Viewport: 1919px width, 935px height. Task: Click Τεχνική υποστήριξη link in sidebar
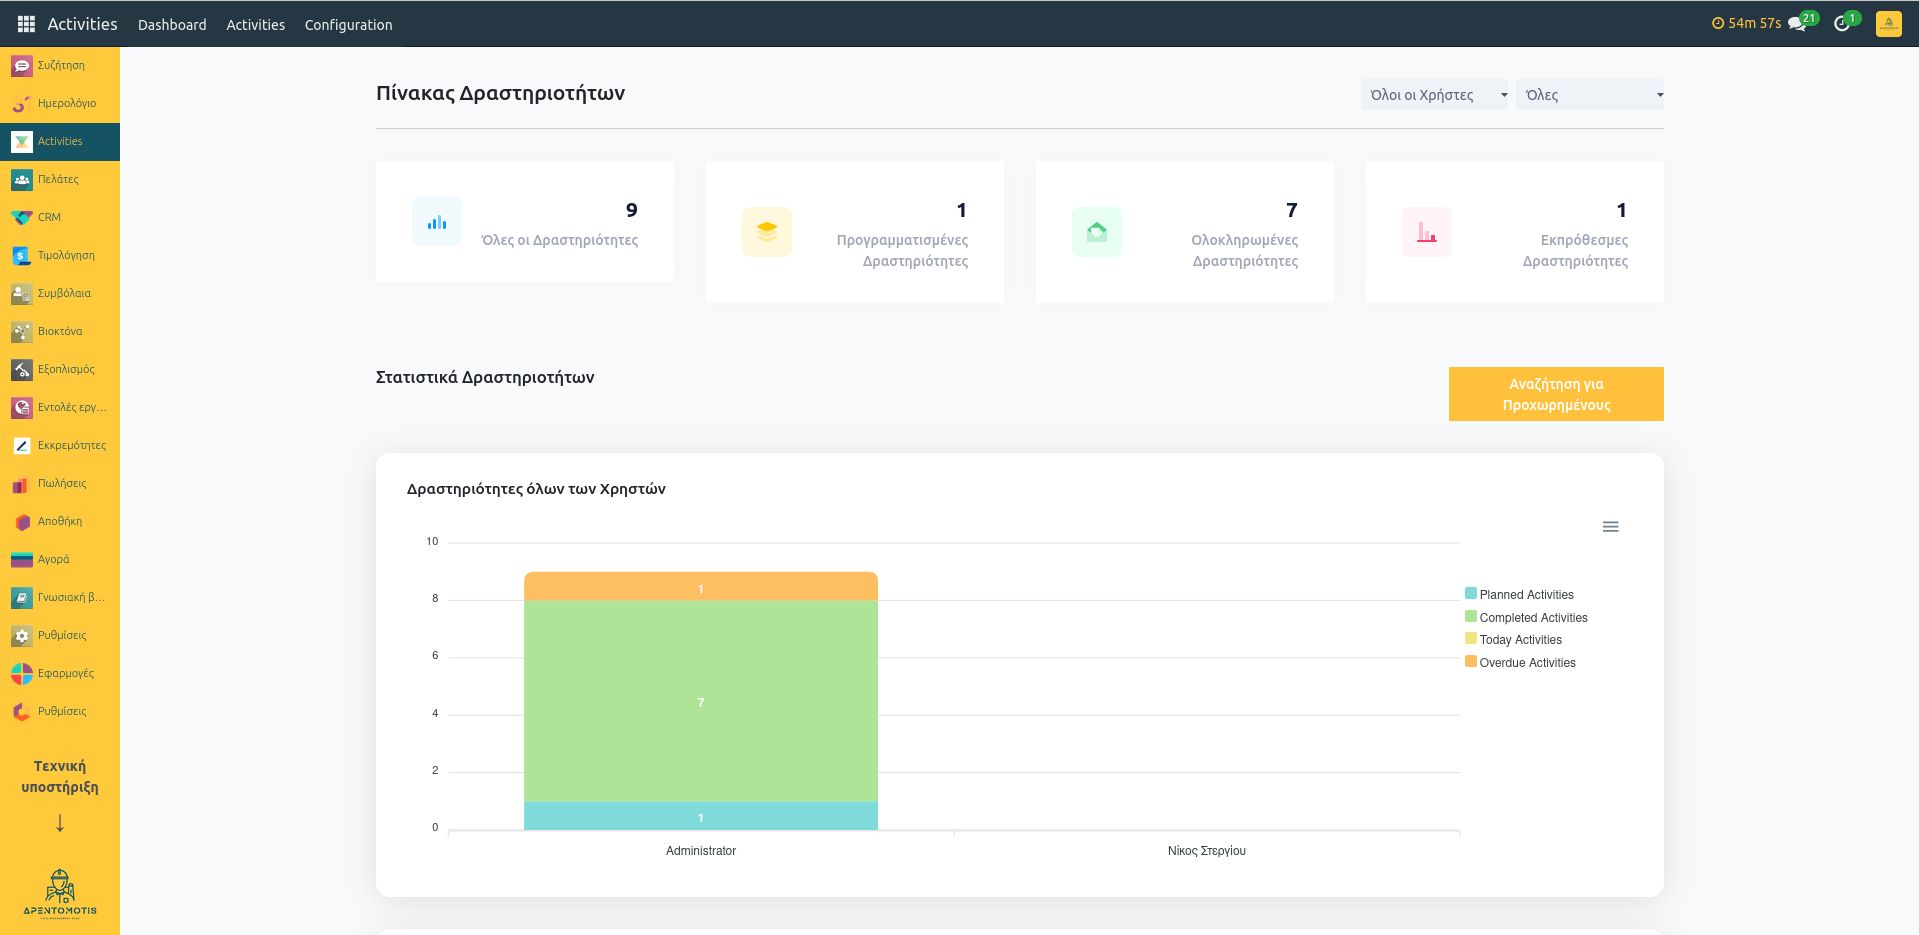point(60,777)
